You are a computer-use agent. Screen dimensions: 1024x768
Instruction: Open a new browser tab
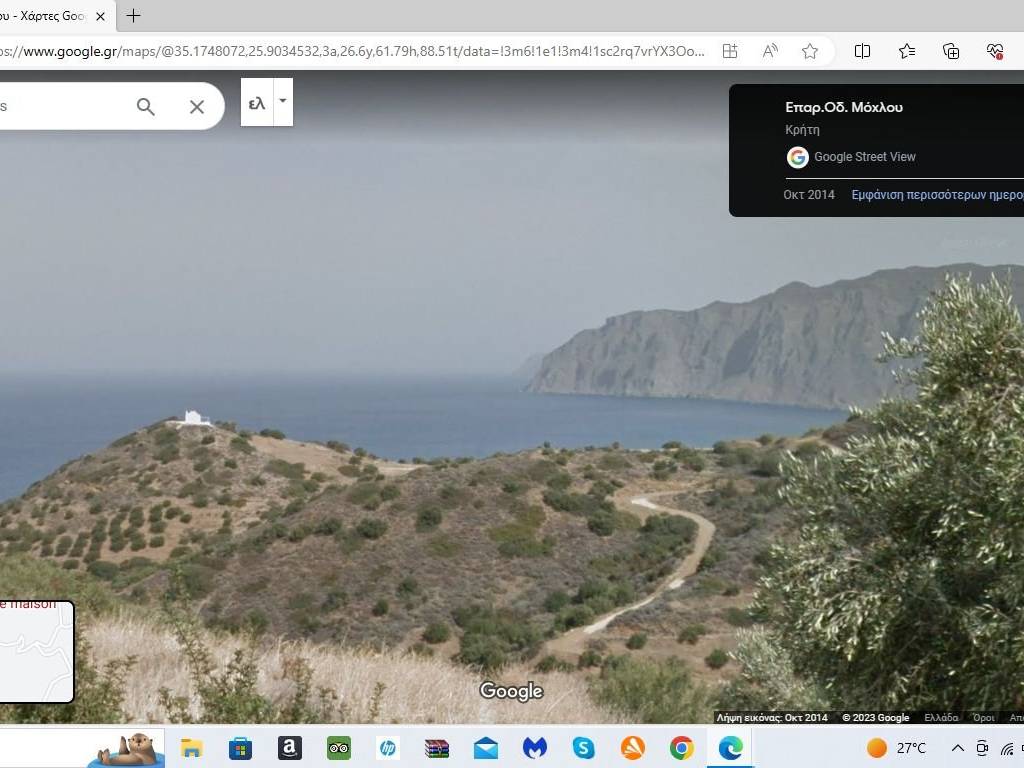[x=133, y=16]
